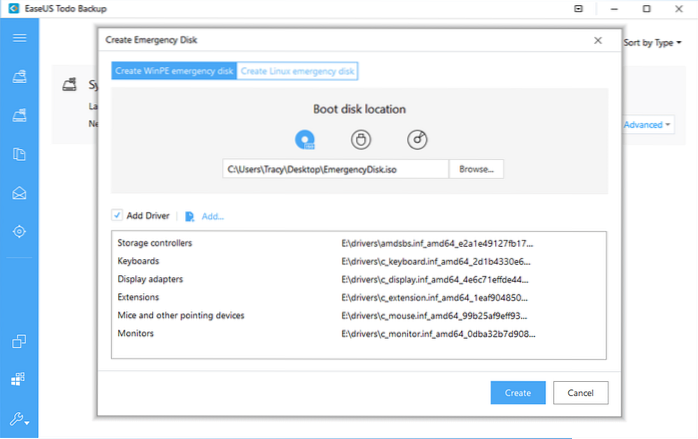Click the File Backup sidebar icon
The width and height of the screenshot is (698, 439).
19,154
